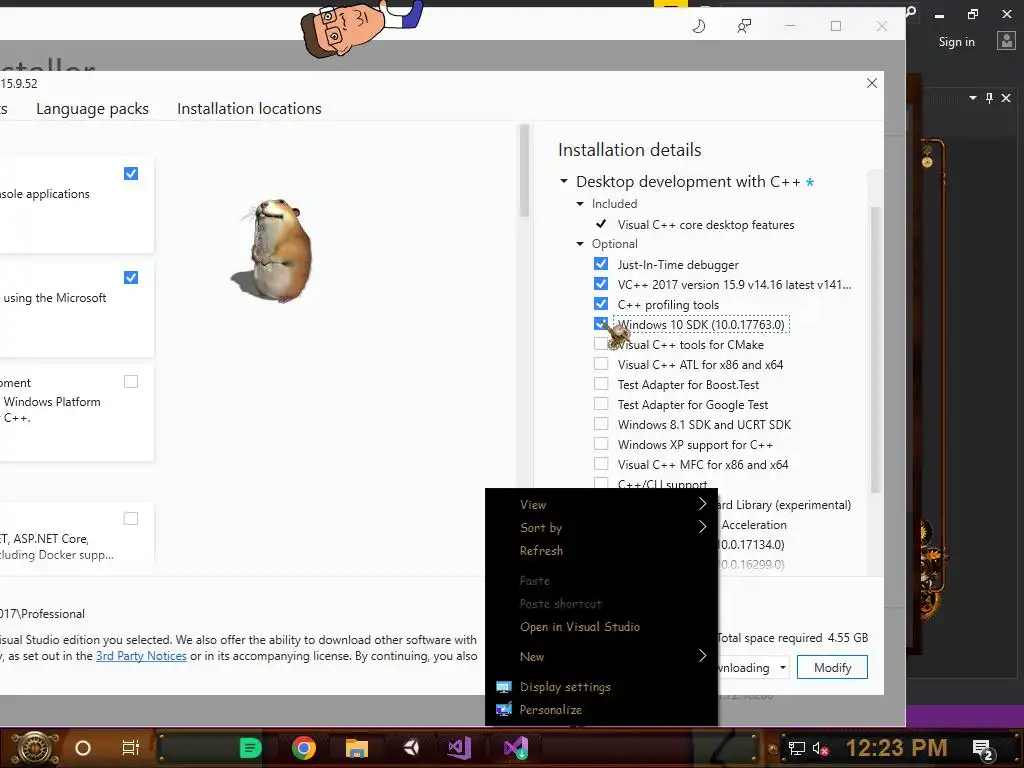The height and width of the screenshot is (768, 1024).
Task: Open the Visual Studio panel options dropdown arrow
Action: click(x=972, y=98)
